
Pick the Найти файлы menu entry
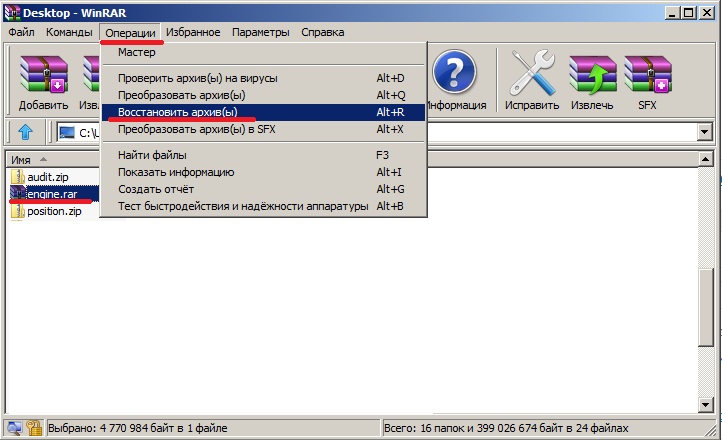point(152,155)
